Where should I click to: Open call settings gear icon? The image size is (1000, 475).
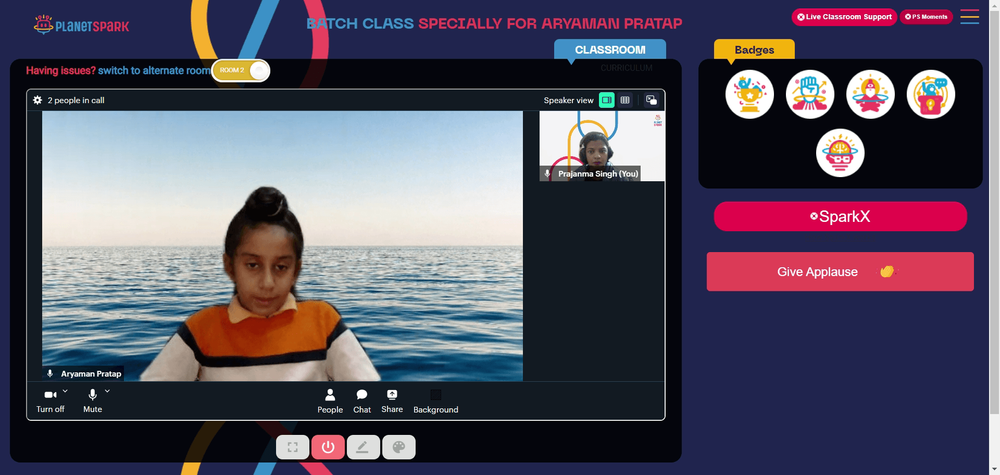click(x=38, y=100)
